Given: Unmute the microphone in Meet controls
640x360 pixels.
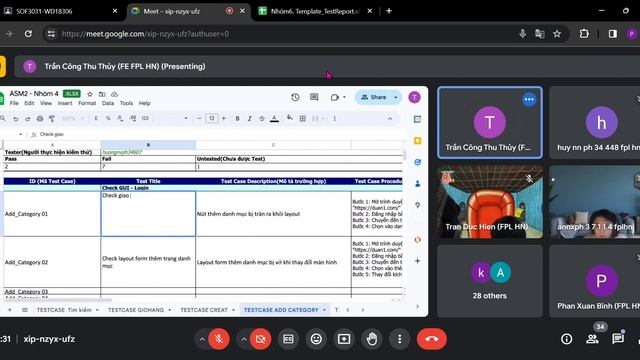Looking at the screenshot, I should tap(219, 339).
